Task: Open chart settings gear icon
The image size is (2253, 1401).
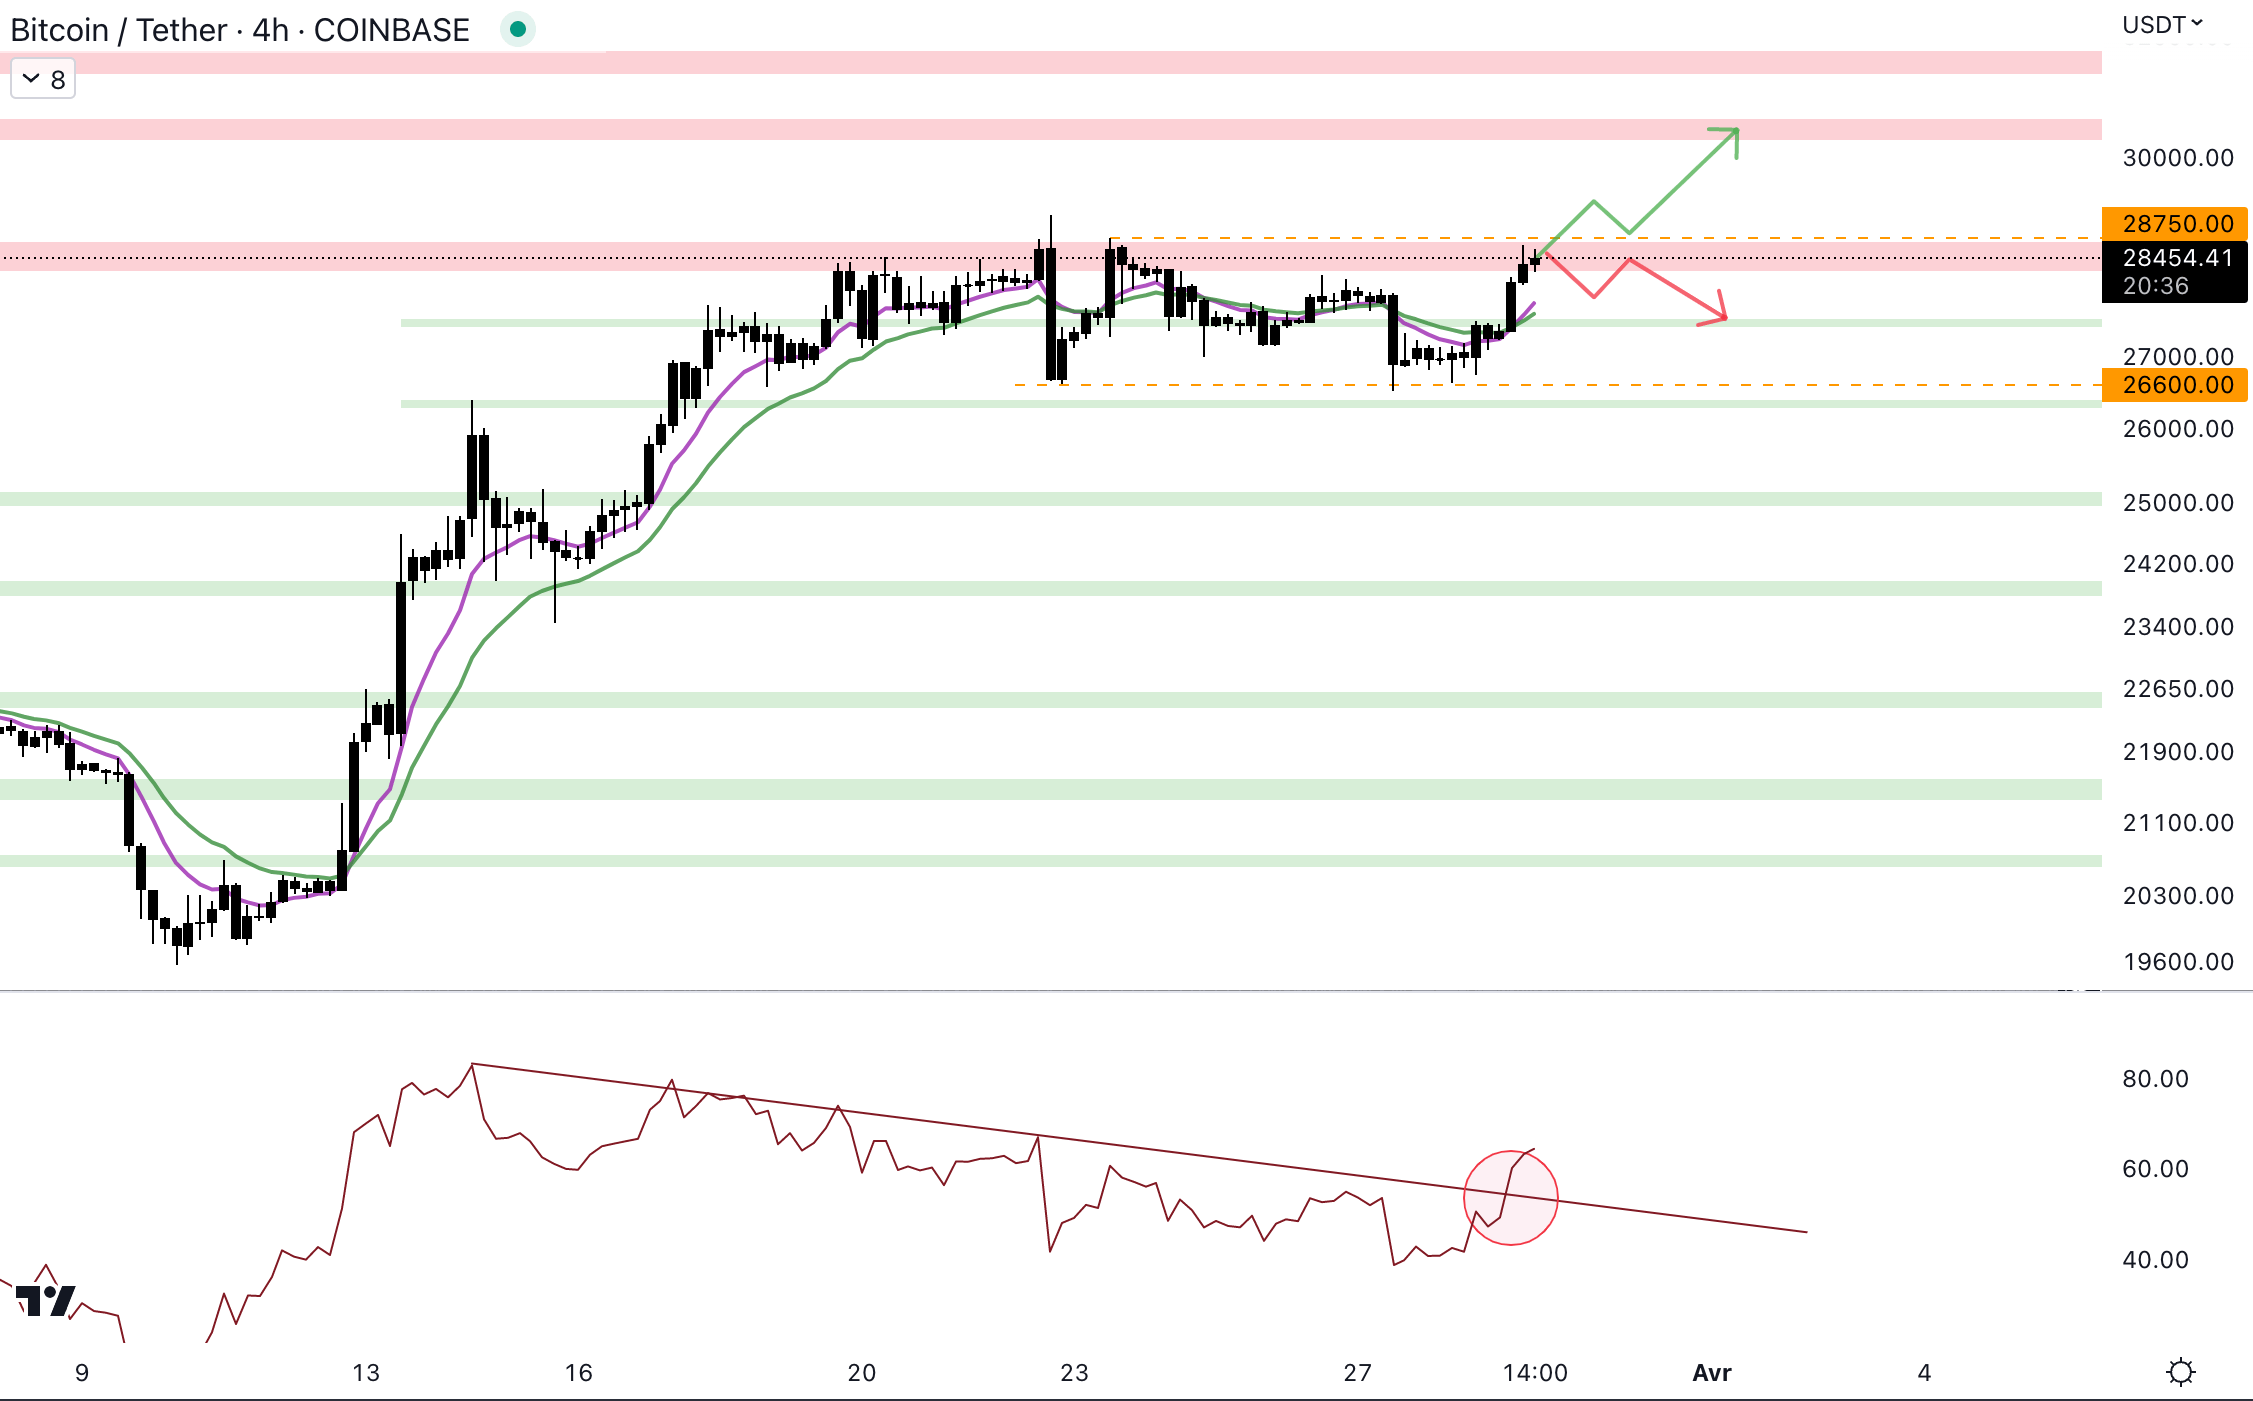Action: (x=2180, y=1371)
